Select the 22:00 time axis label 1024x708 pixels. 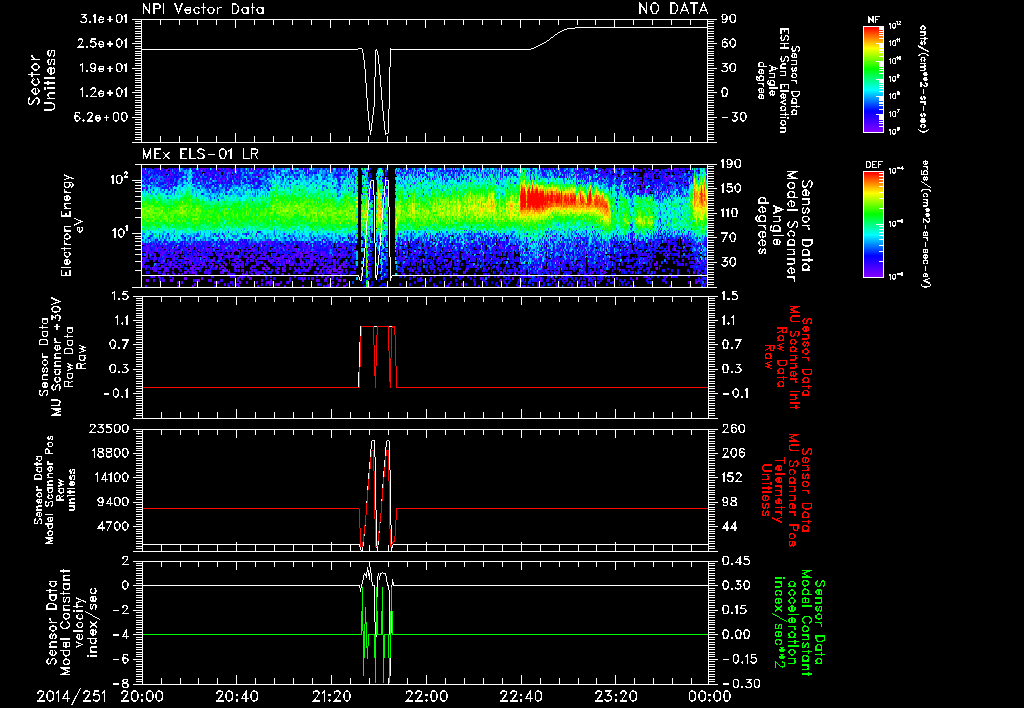coord(426,695)
